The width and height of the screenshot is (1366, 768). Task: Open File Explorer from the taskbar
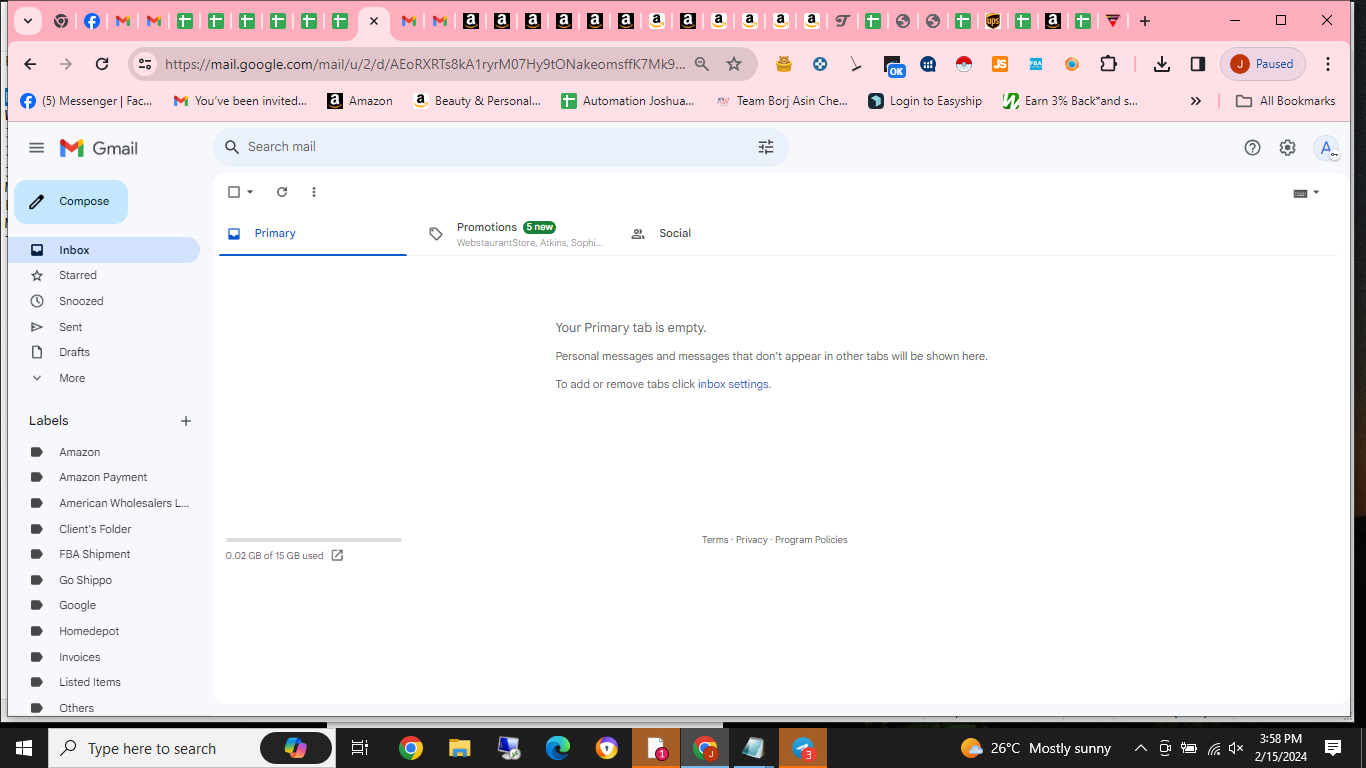(459, 748)
